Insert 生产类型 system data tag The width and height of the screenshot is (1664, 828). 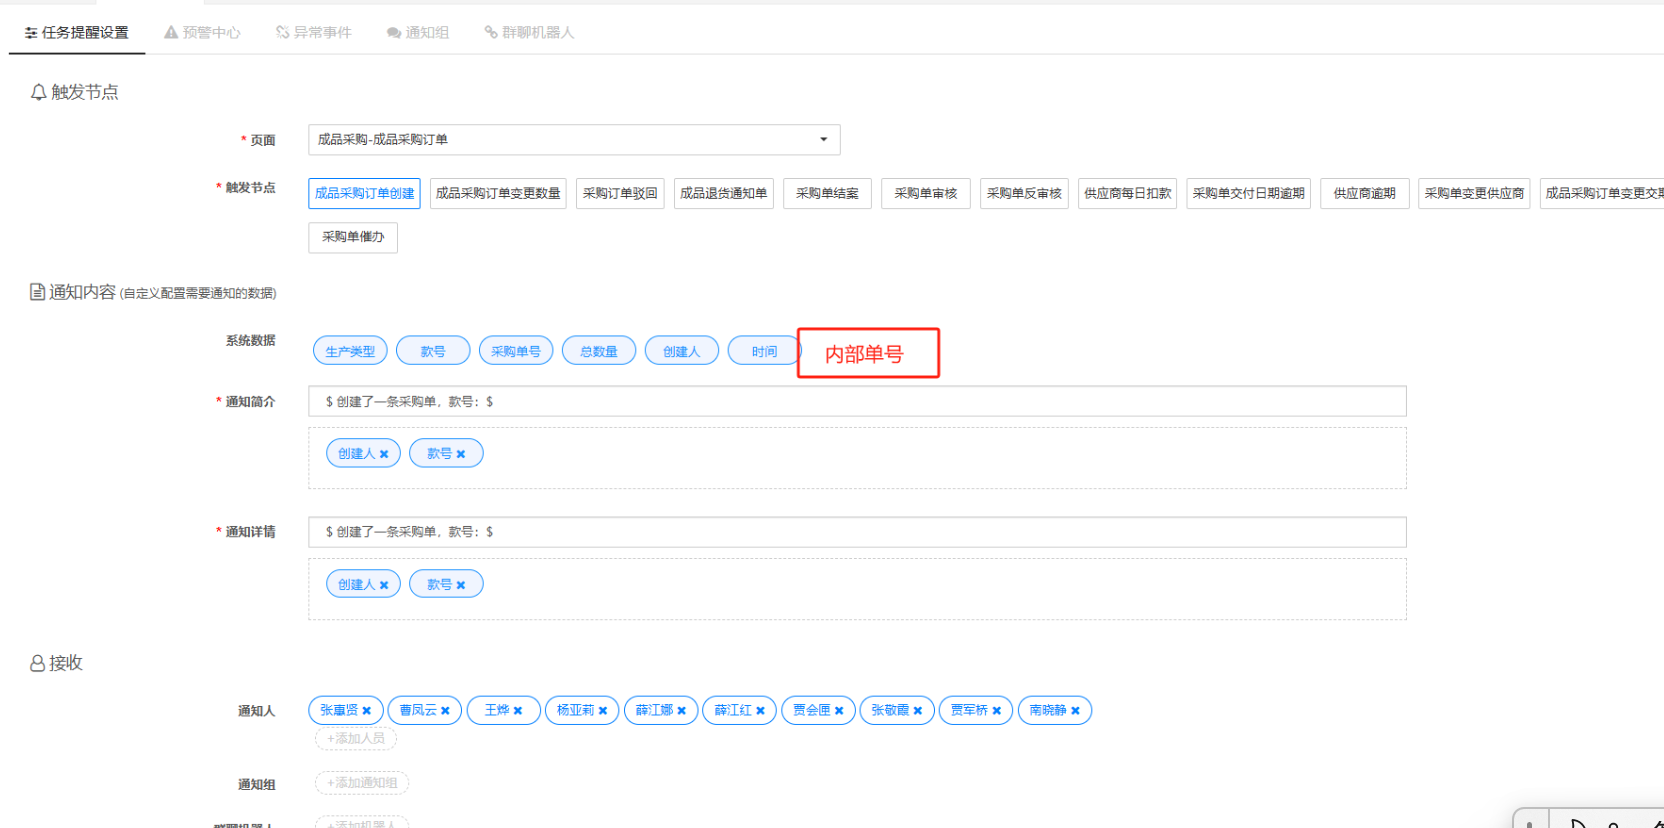click(350, 351)
